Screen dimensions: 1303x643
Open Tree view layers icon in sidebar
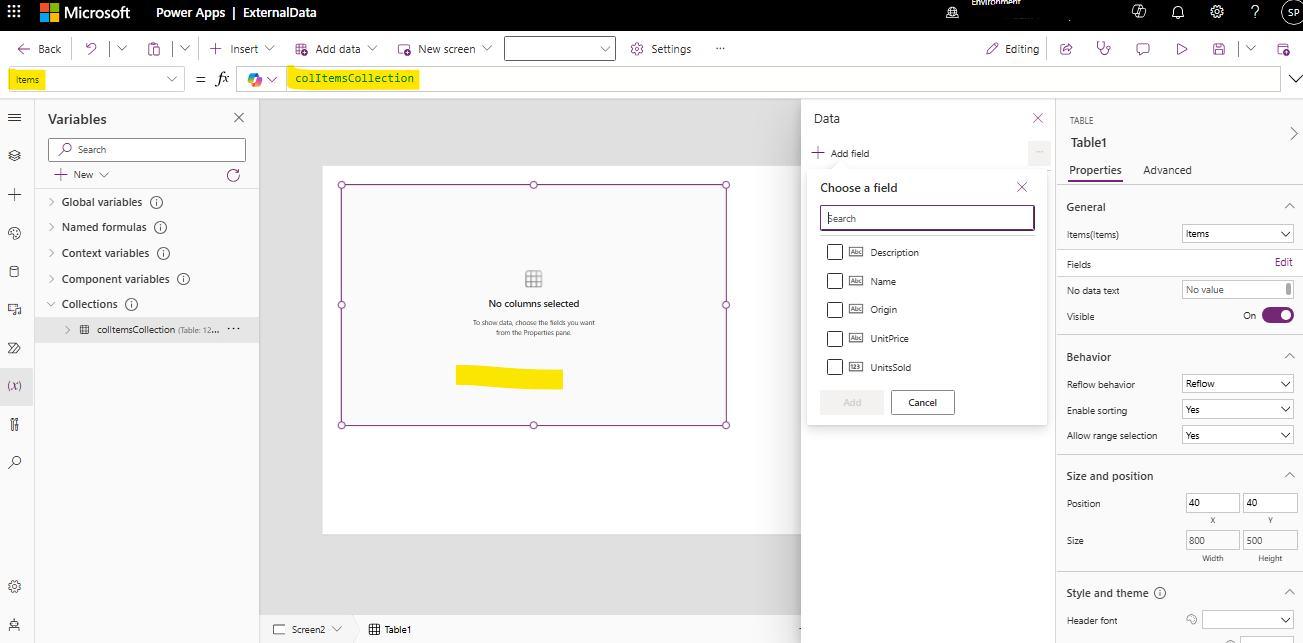click(14, 156)
